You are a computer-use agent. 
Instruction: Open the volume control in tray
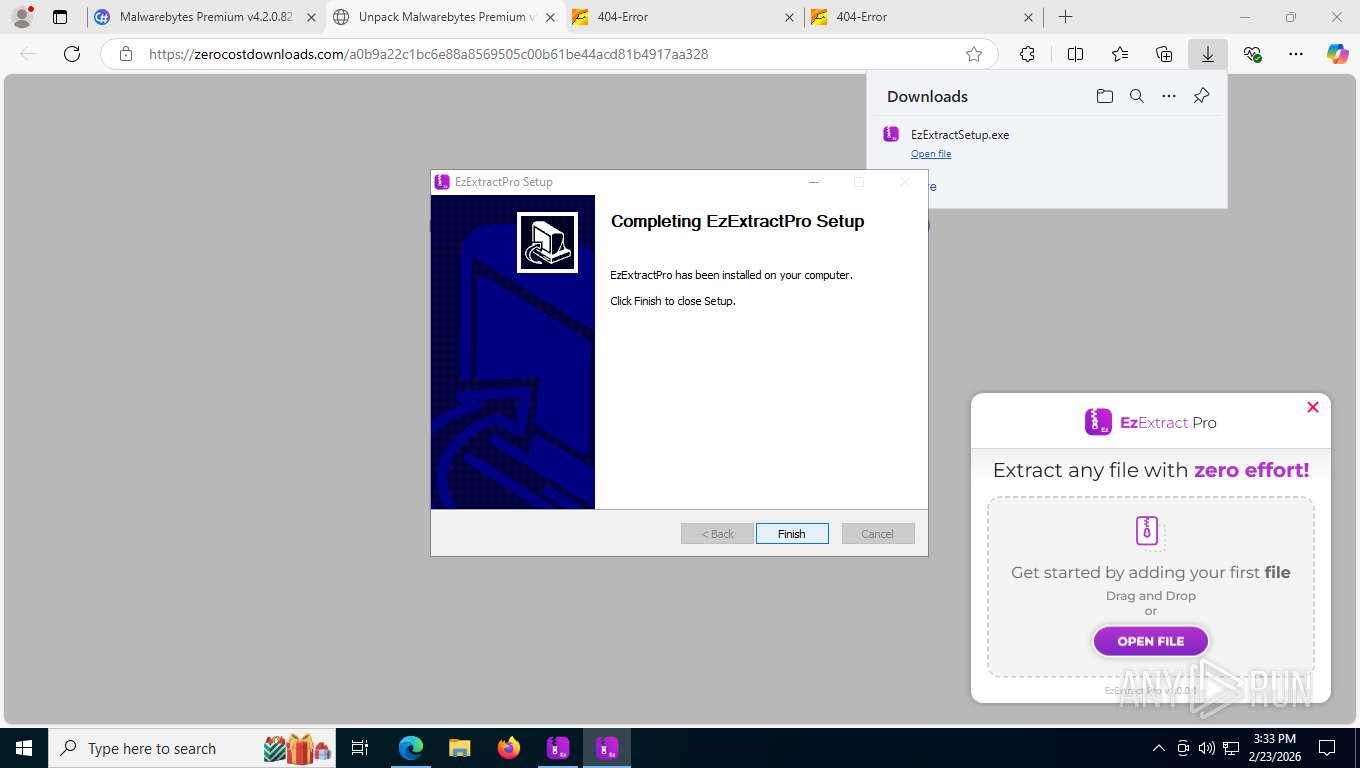tap(1207, 748)
